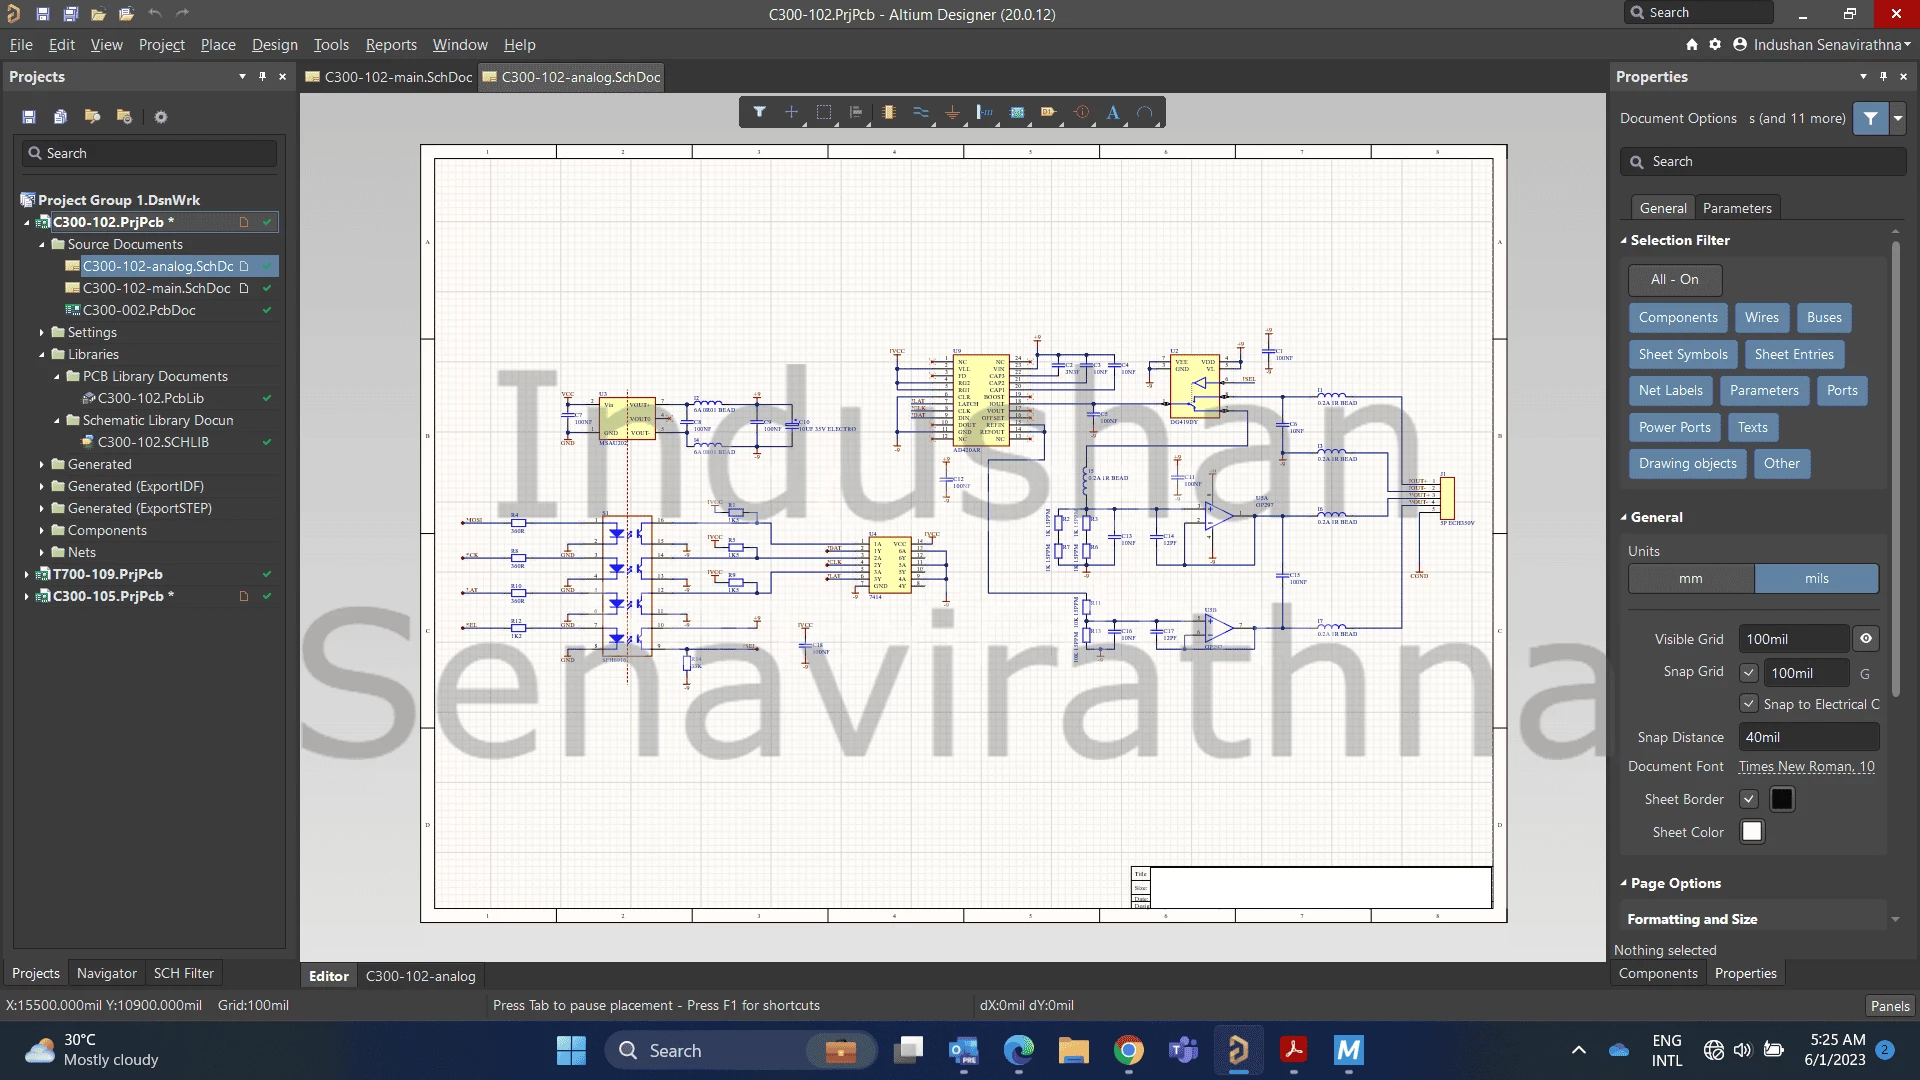Collapse the Selection Filter section

tap(1624, 241)
